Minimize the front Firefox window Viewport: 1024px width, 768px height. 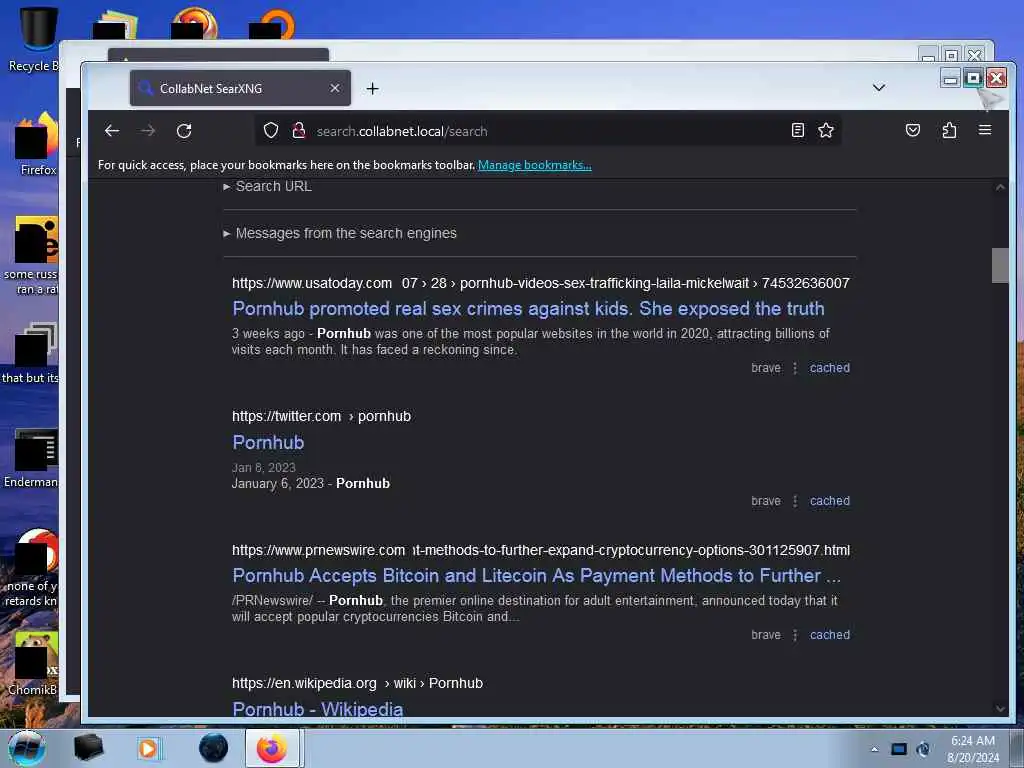pyautogui.click(x=950, y=78)
